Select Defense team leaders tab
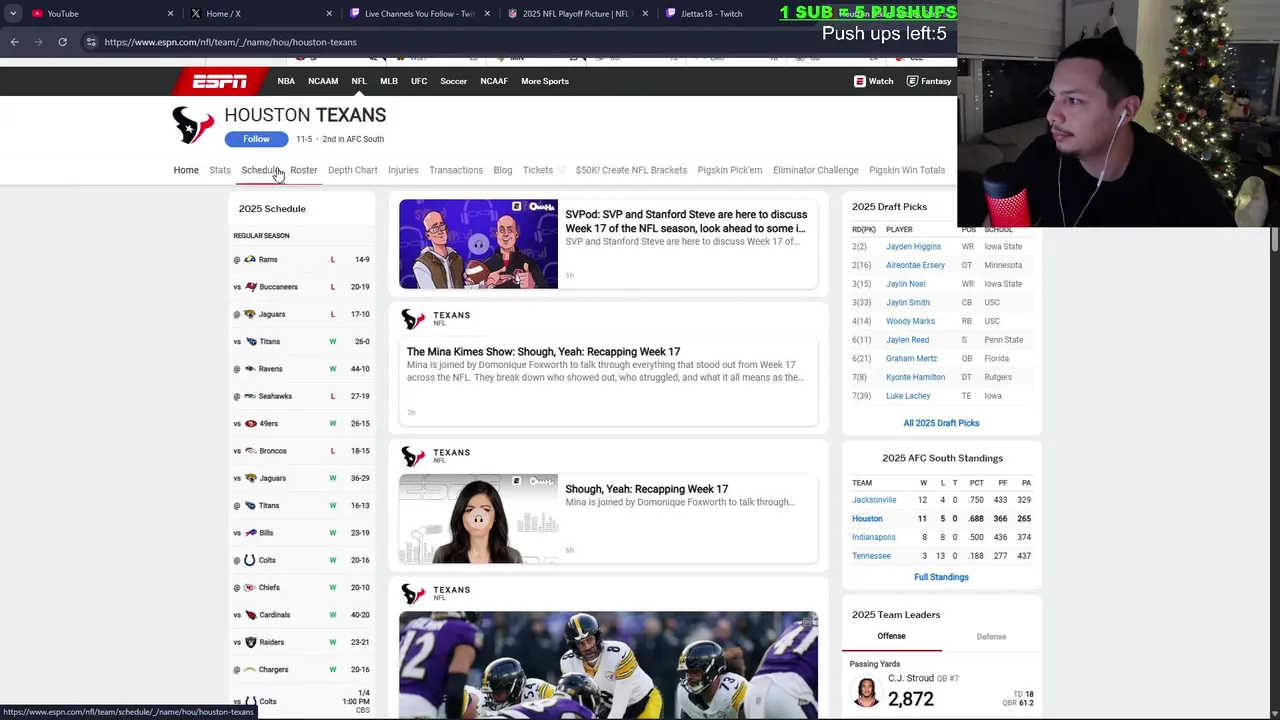The width and height of the screenshot is (1280, 720). click(x=992, y=636)
